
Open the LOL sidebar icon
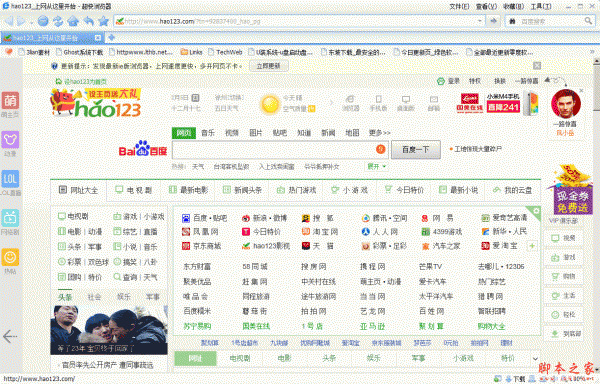click(10, 179)
